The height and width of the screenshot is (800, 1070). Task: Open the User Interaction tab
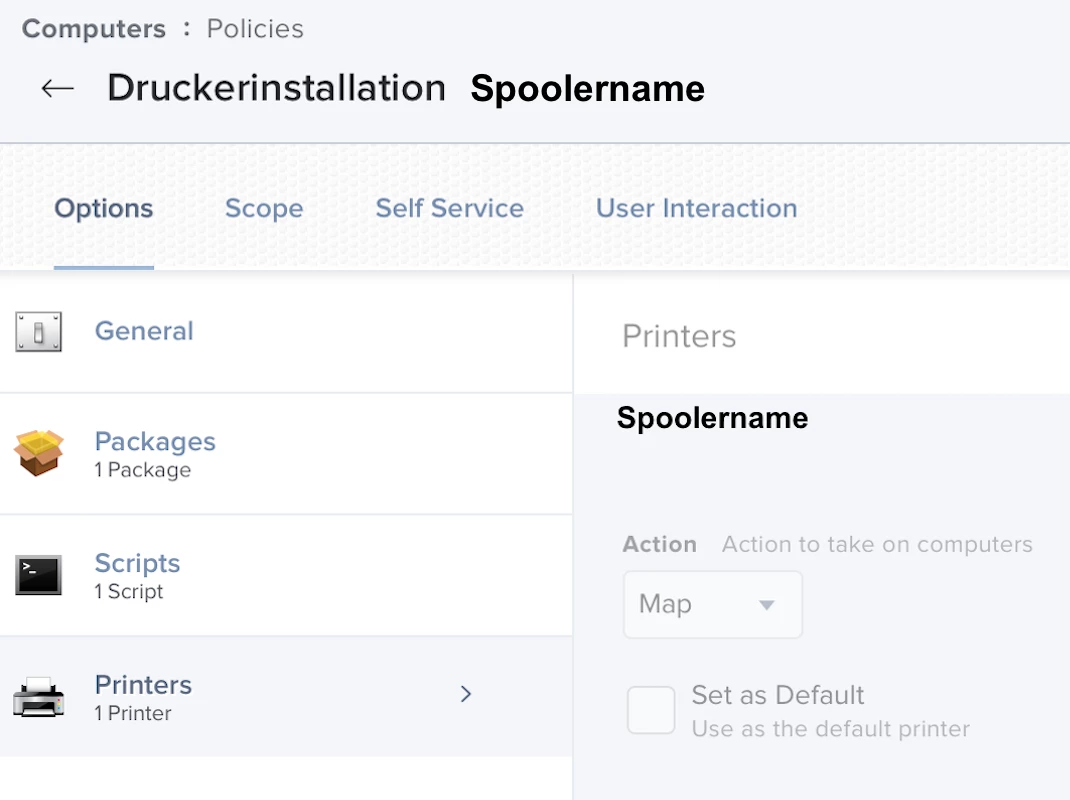[x=696, y=209]
